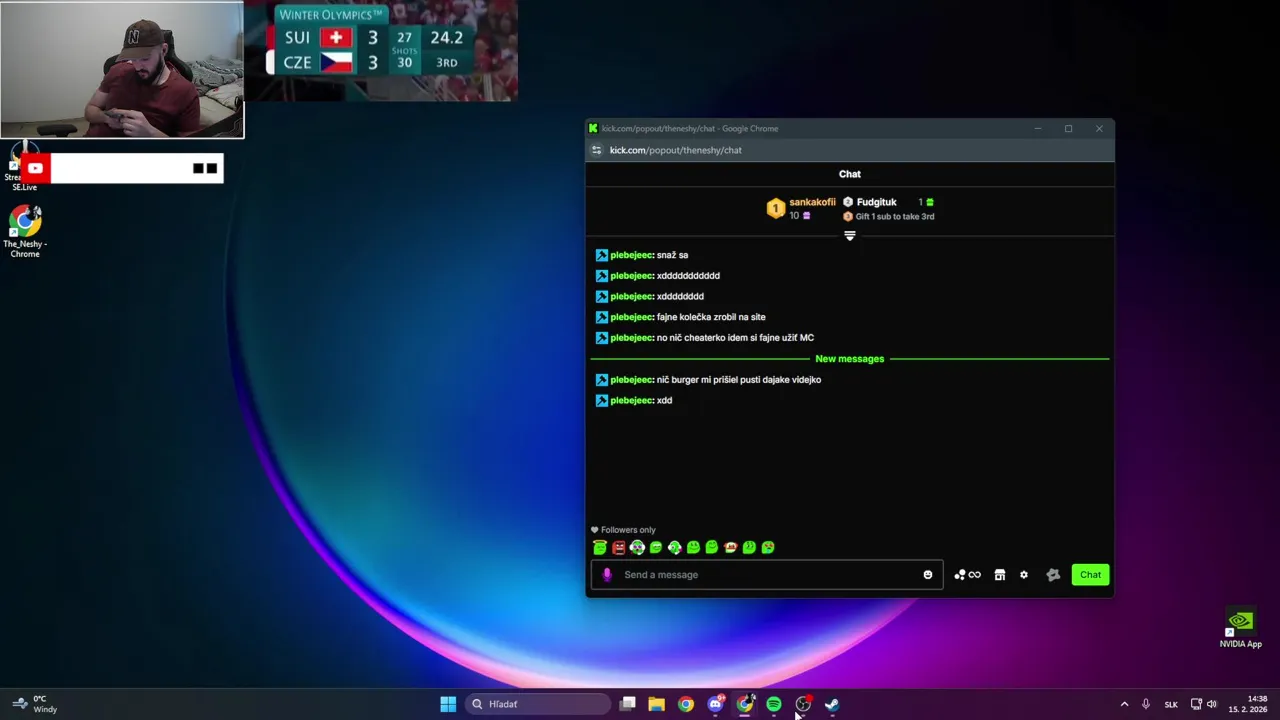Insert the tenth quick emote, green crying face
1280x720 pixels.
point(768,547)
